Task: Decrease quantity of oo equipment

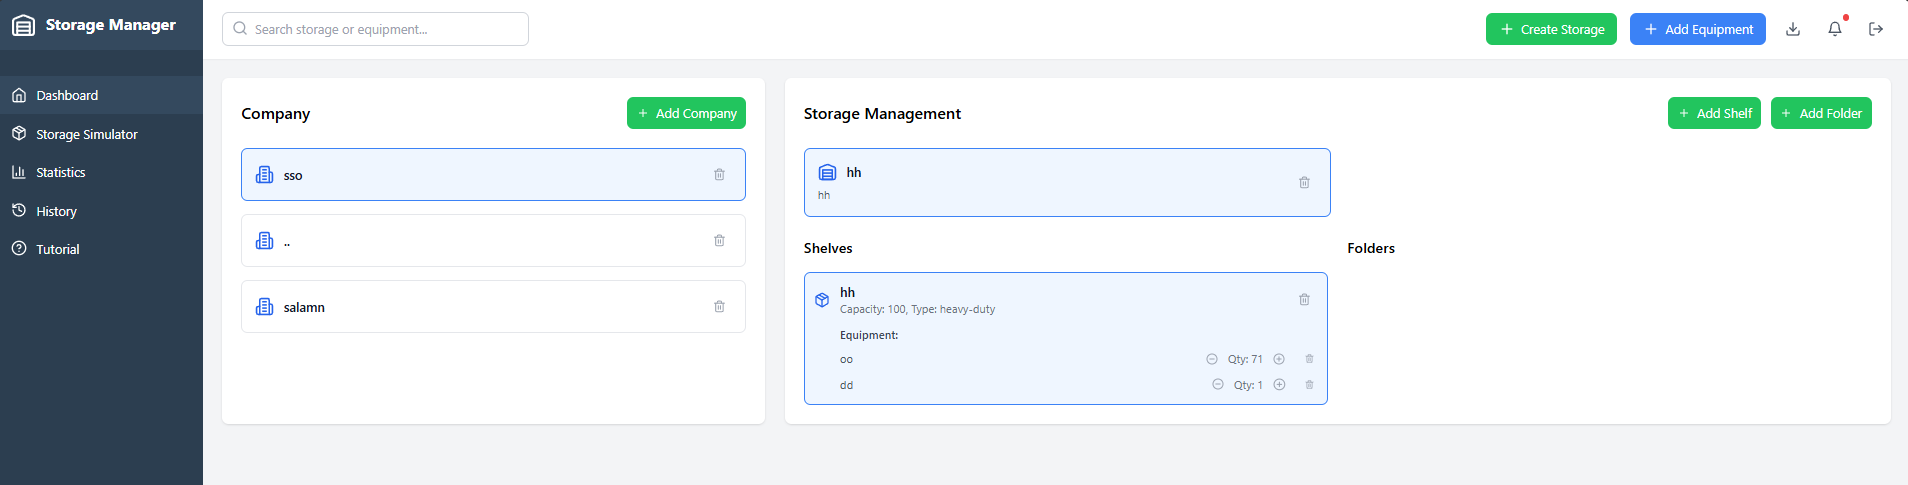Action: coord(1212,359)
